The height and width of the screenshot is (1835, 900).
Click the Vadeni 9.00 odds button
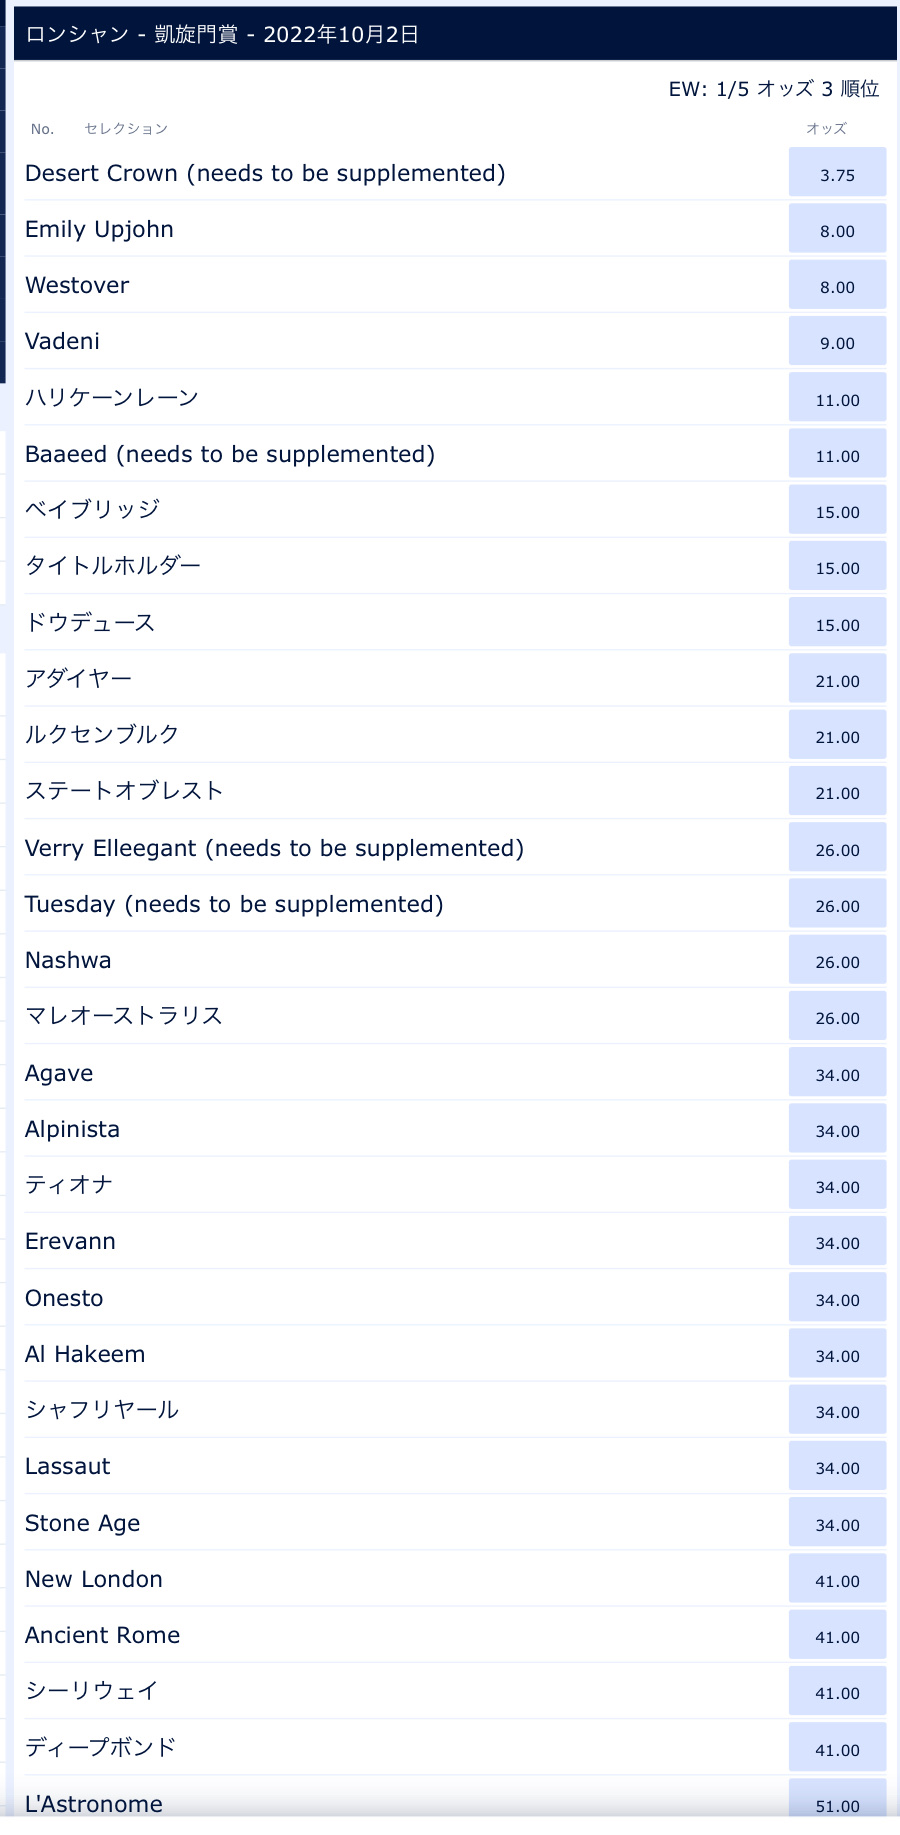tap(837, 340)
